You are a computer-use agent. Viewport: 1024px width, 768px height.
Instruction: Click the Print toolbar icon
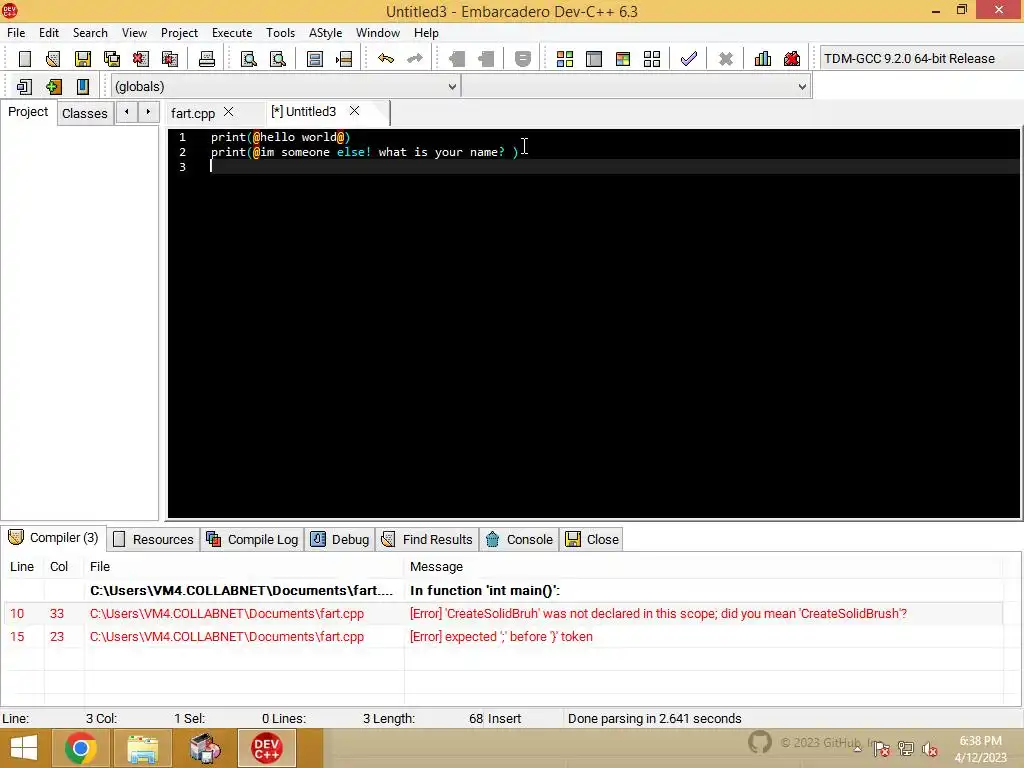pyautogui.click(x=206, y=59)
